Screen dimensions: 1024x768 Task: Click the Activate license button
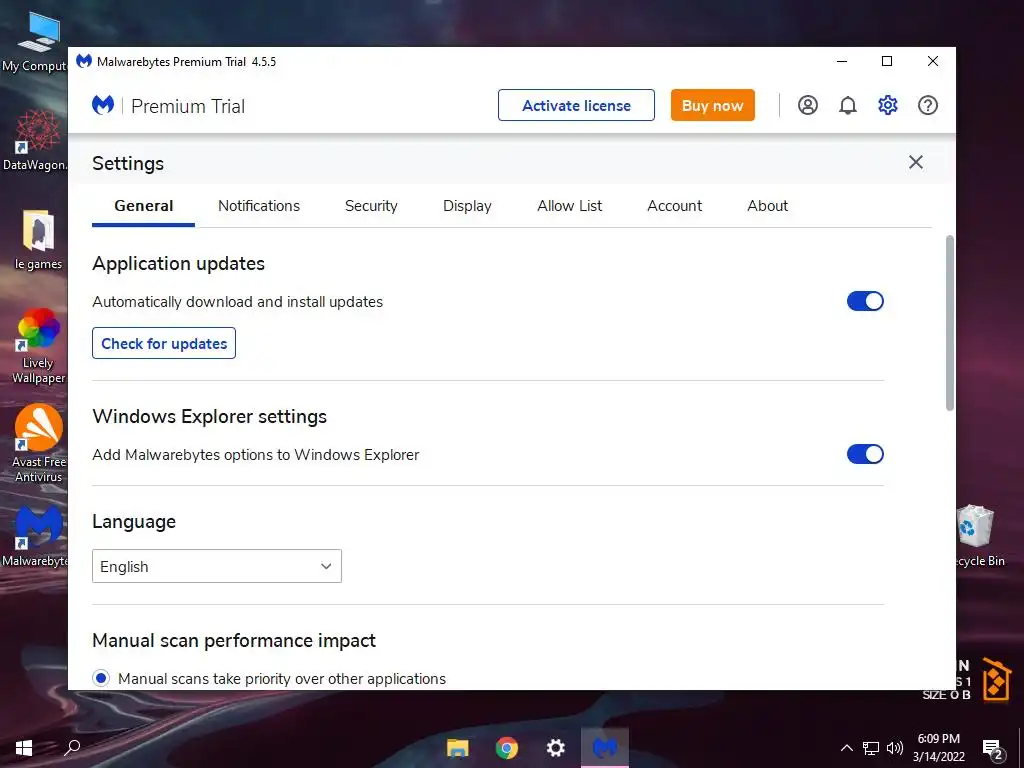[x=576, y=105]
